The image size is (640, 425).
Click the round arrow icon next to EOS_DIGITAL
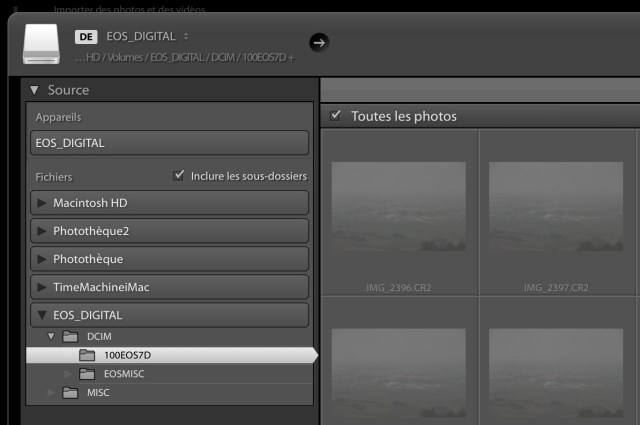point(319,42)
